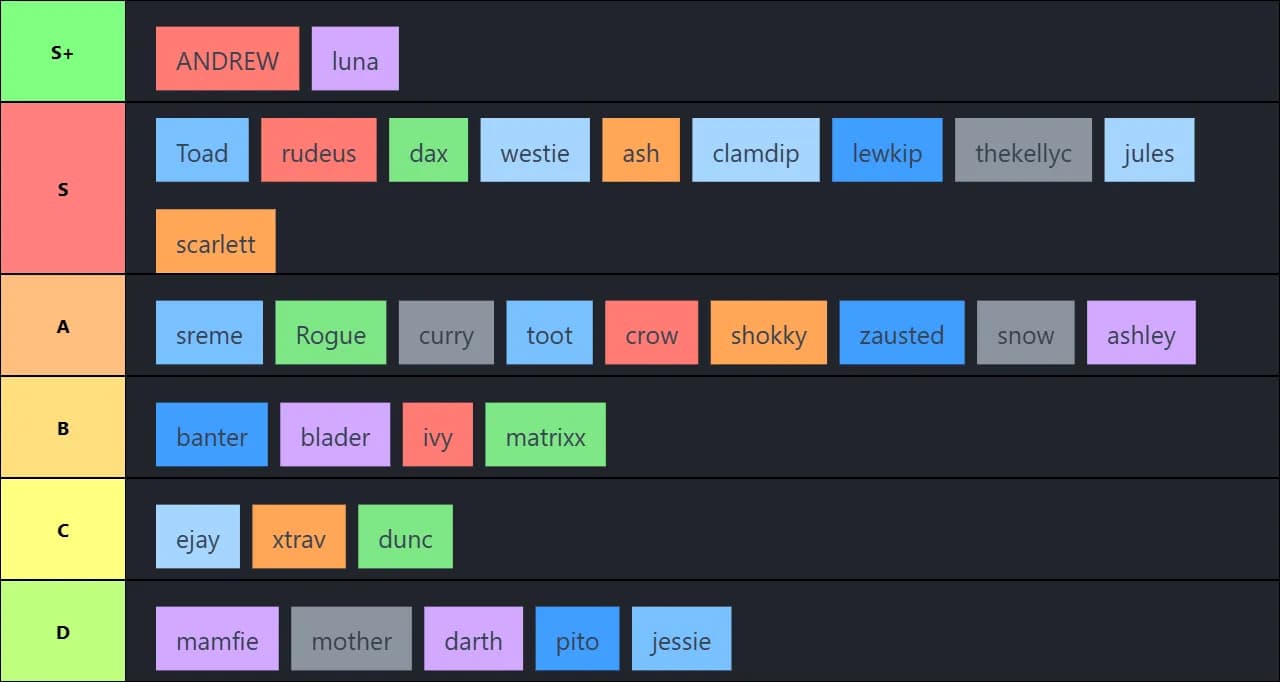
Task: Select the sreme tile in A tier
Action: point(209,333)
